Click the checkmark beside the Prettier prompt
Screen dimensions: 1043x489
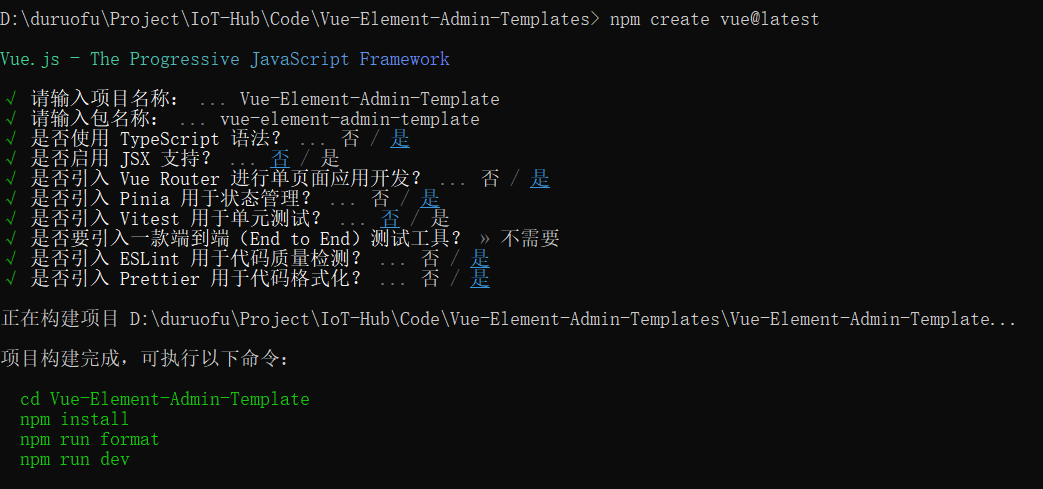pos(10,279)
